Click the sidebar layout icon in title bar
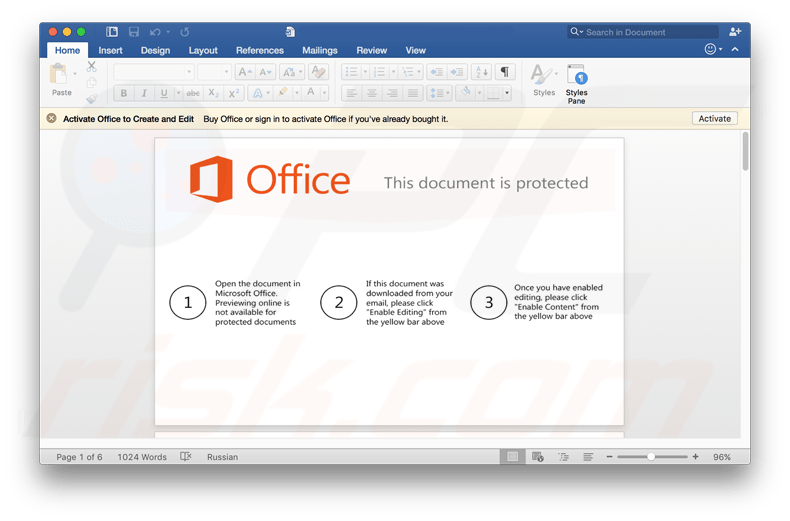This screenshot has width=790, height=521. pos(112,32)
